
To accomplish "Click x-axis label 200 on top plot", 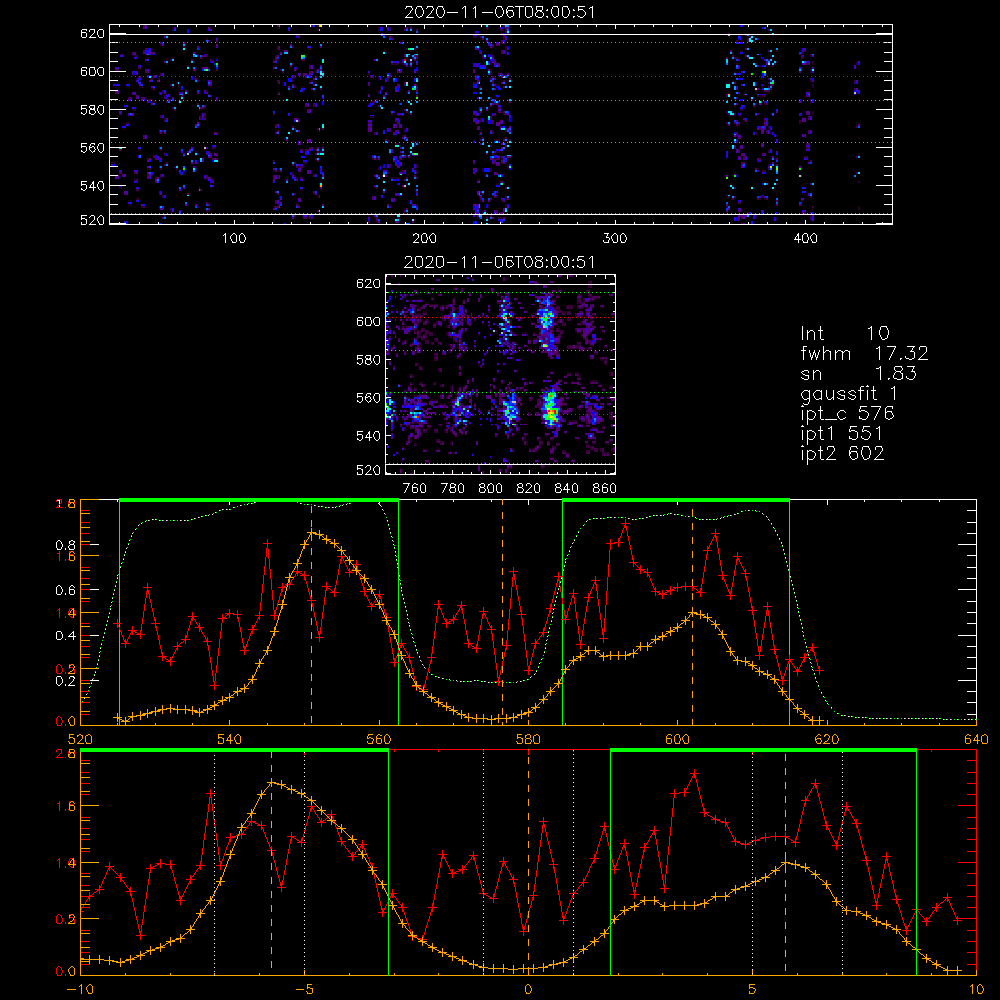I will [x=424, y=239].
